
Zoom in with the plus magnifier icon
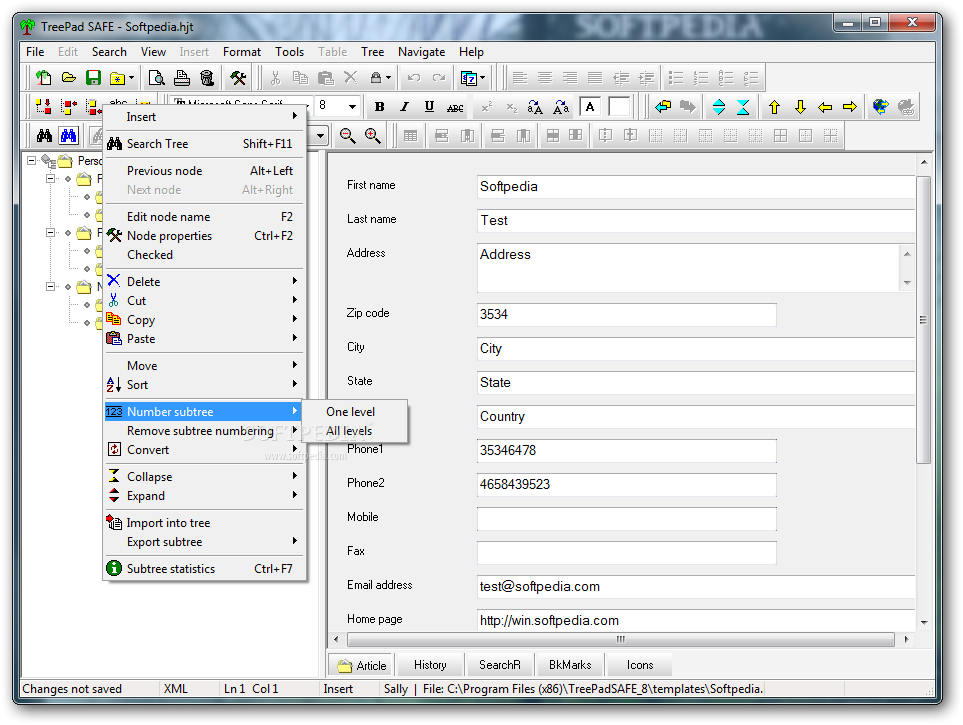(x=373, y=136)
